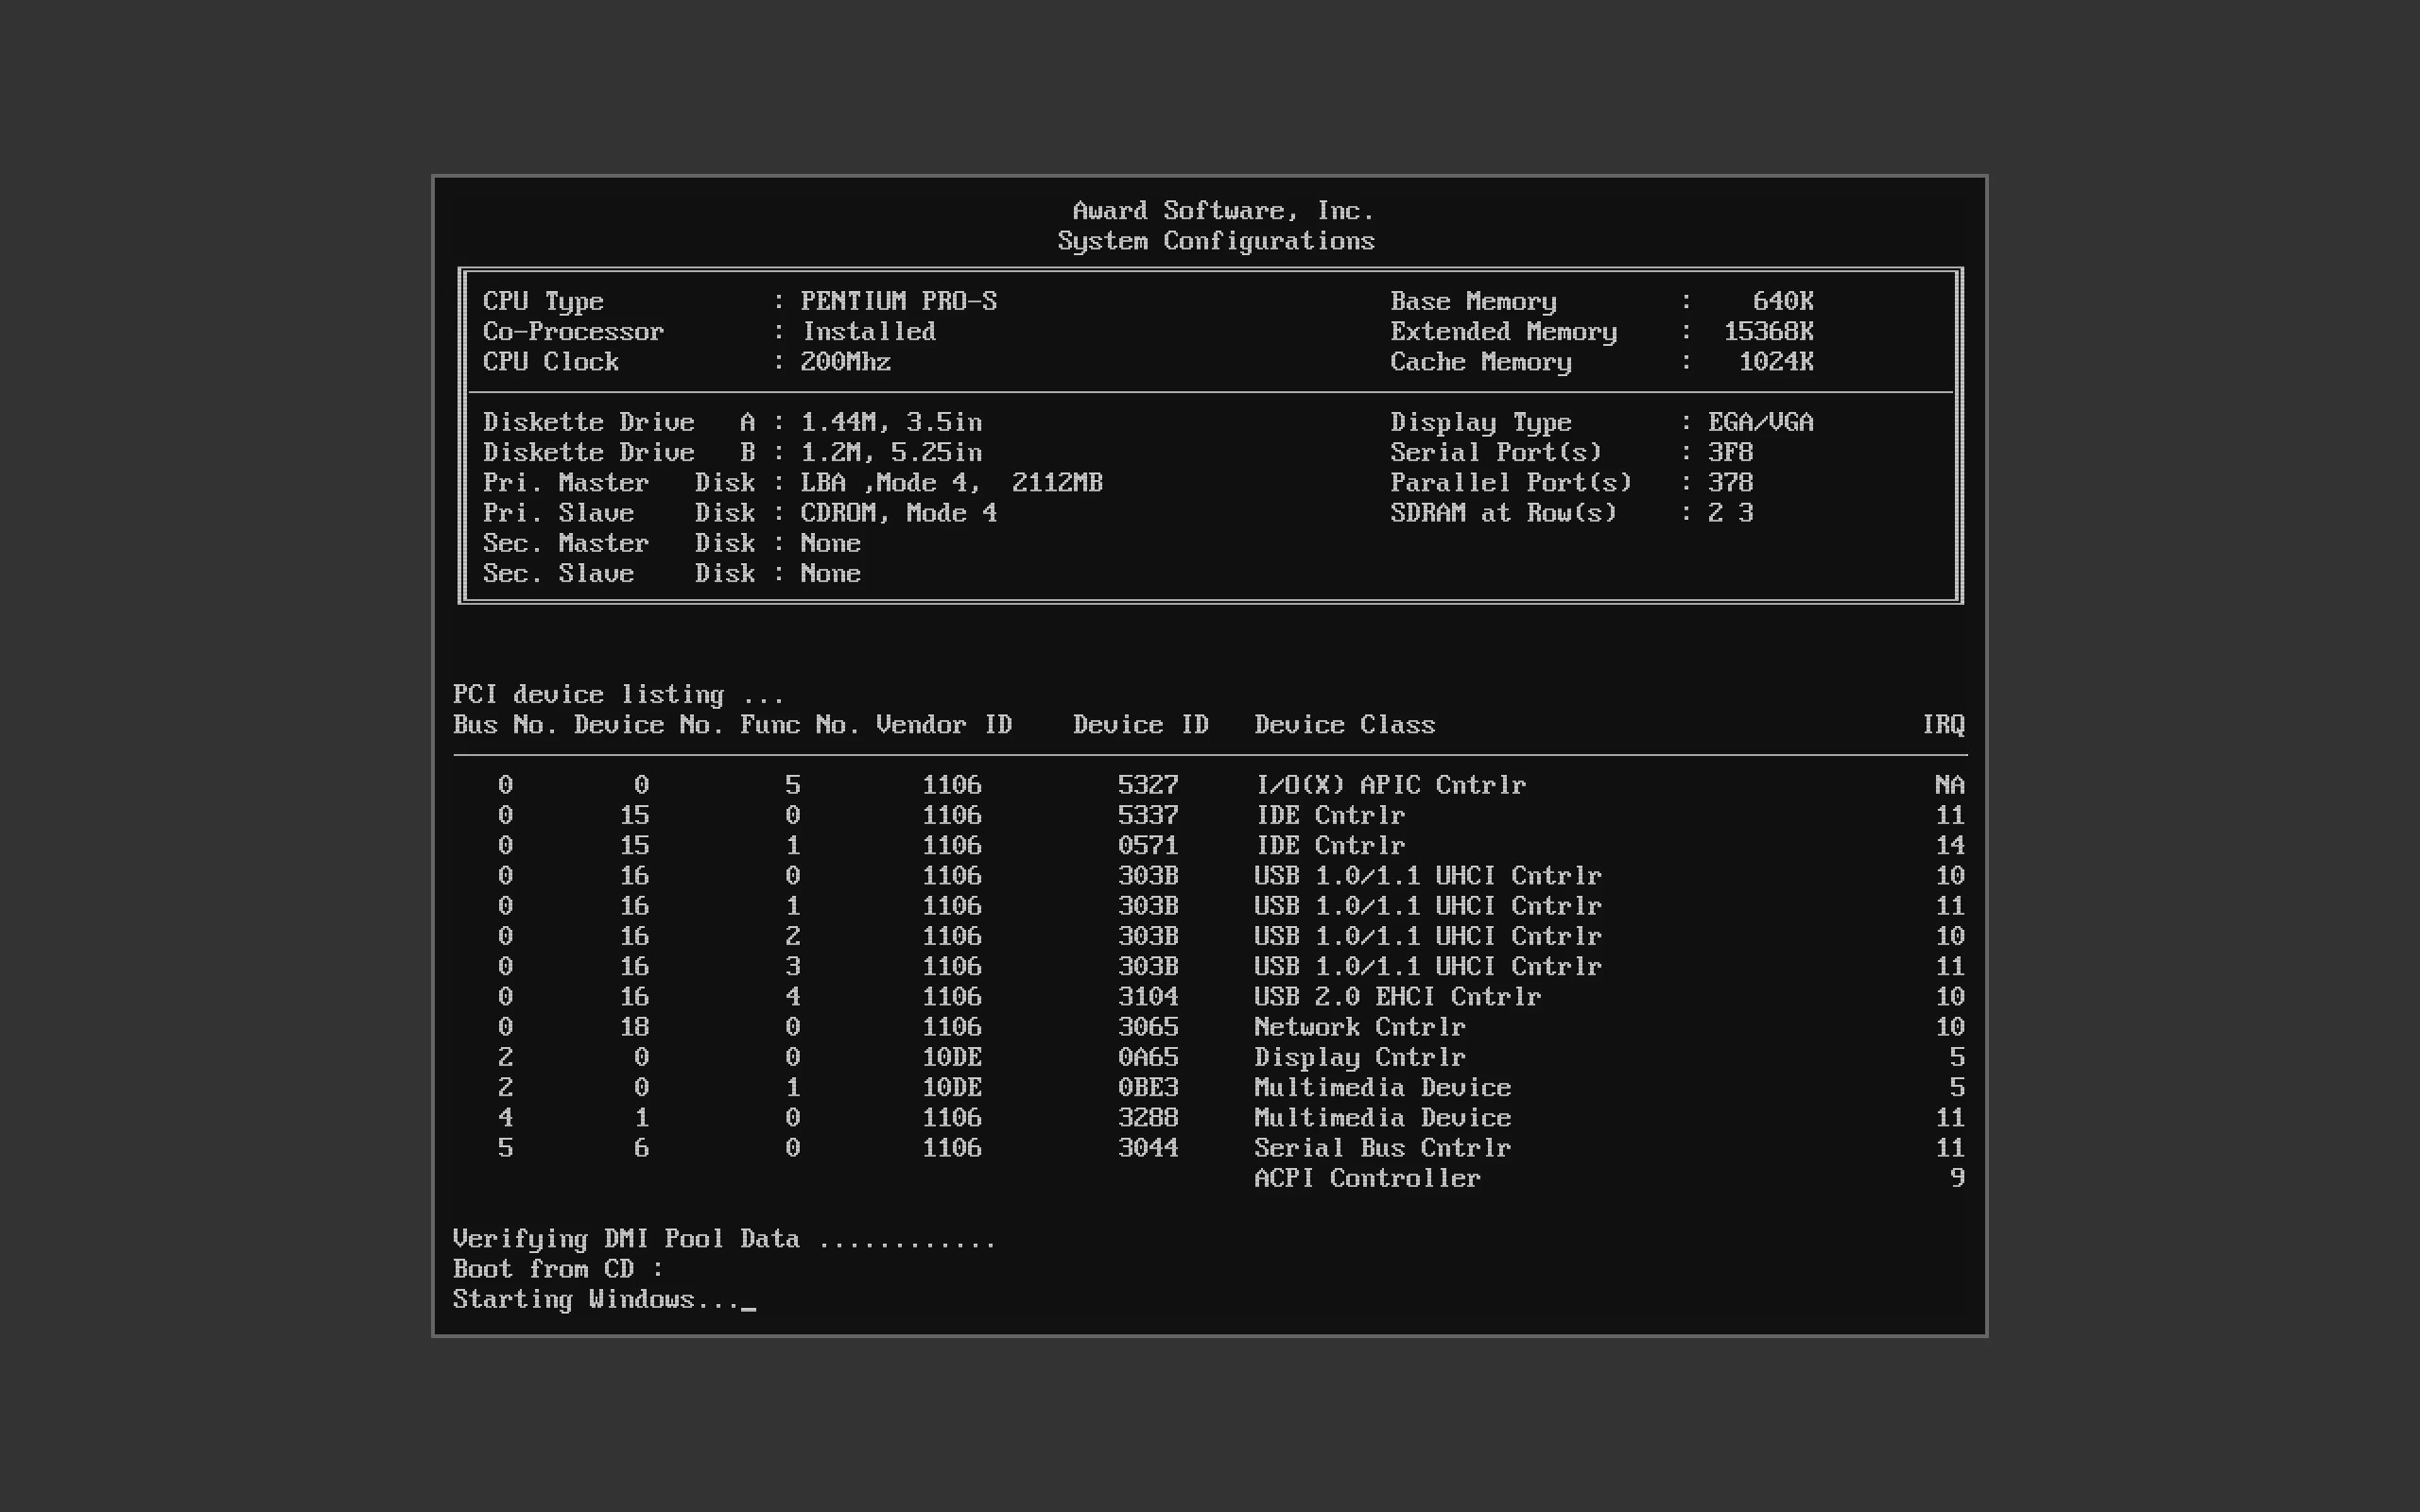Select the "Serial Bus Cntrlr" entry
The image size is (2420, 1512).
1383,1148
